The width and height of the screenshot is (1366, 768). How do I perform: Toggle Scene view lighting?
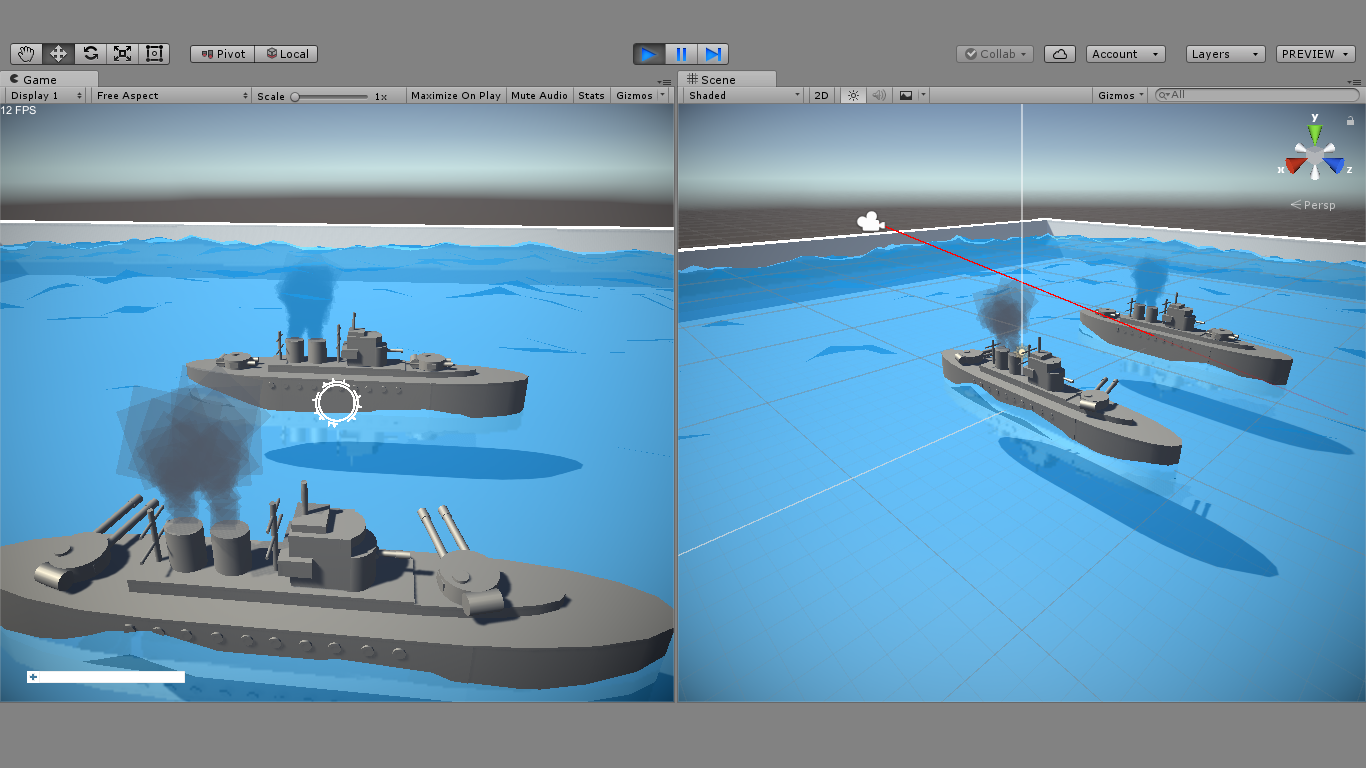pyautogui.click(x=853, y=96)
